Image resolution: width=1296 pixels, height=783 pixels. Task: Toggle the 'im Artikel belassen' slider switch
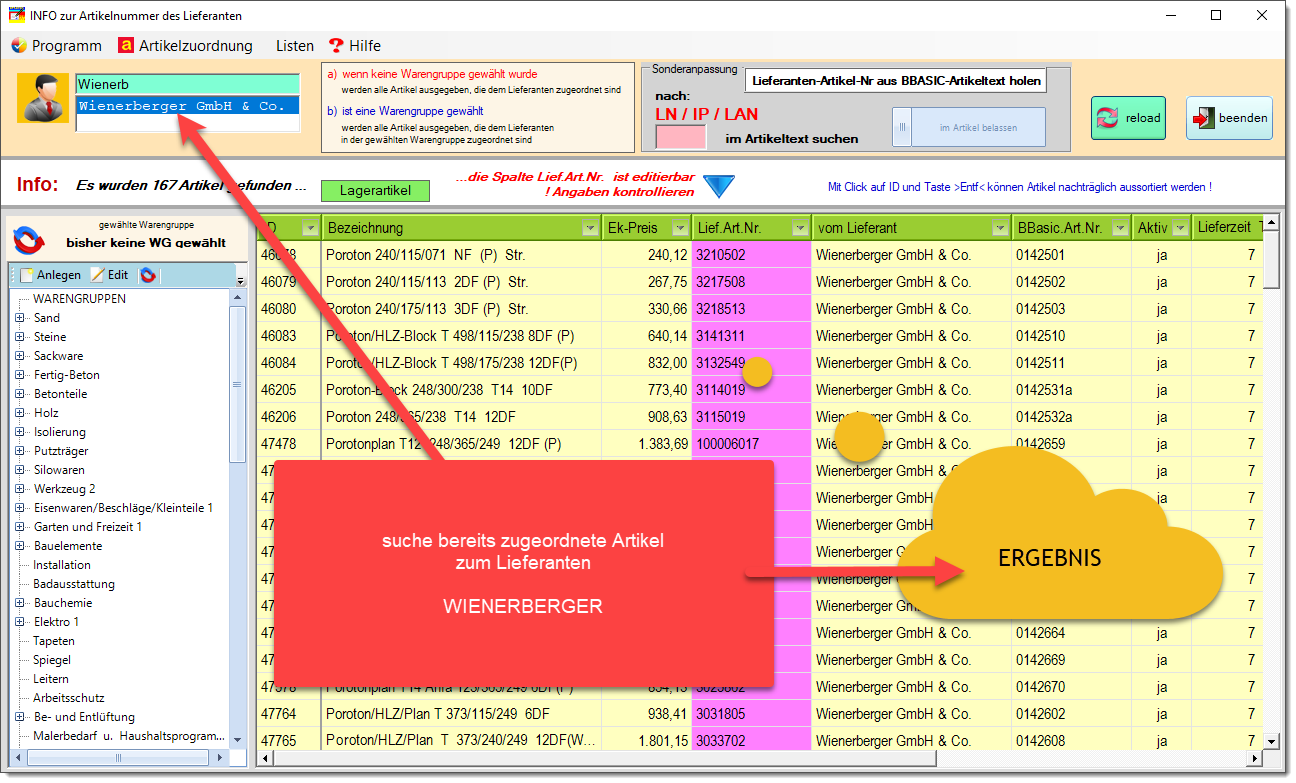968,127
